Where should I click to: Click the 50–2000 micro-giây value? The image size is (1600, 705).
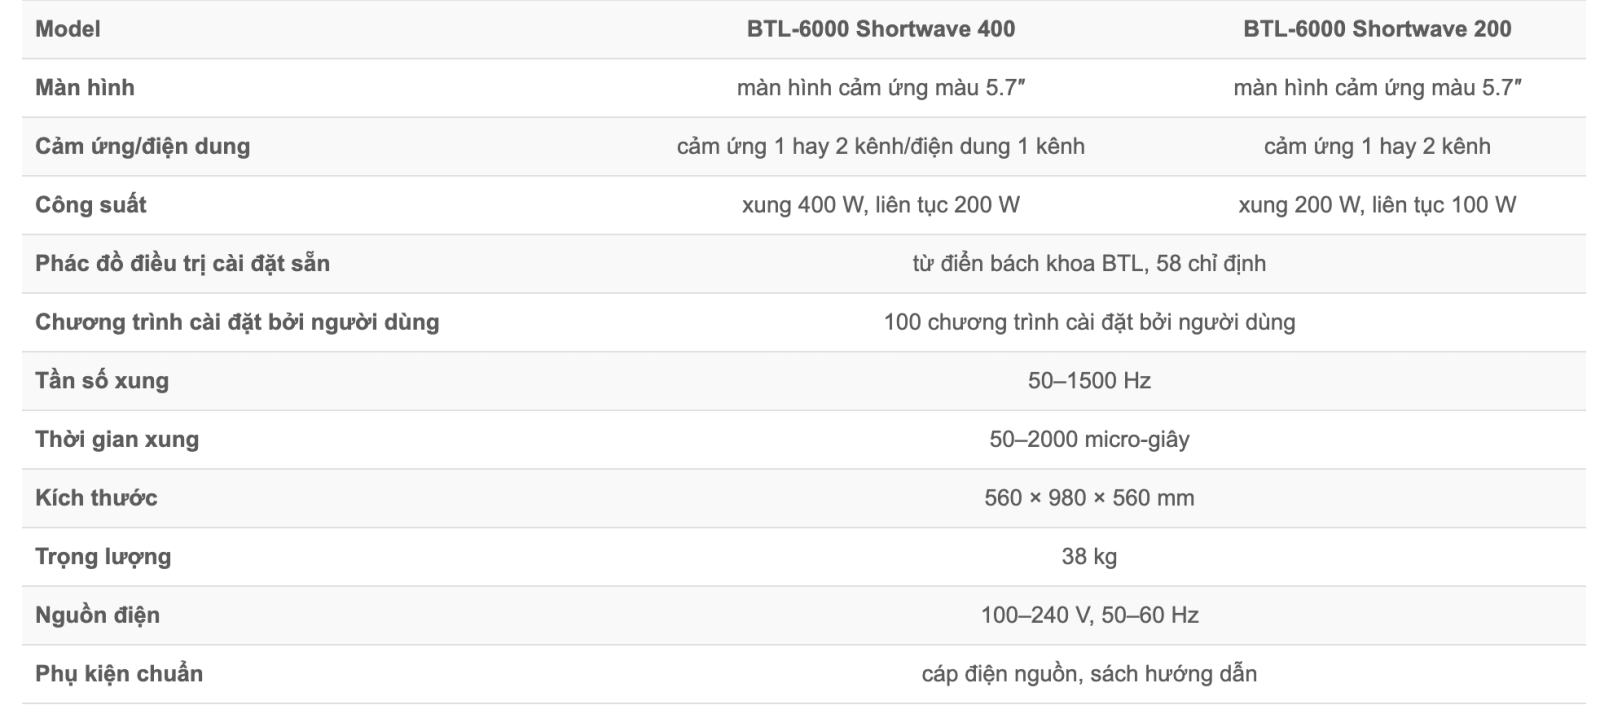click(1089, 440)
